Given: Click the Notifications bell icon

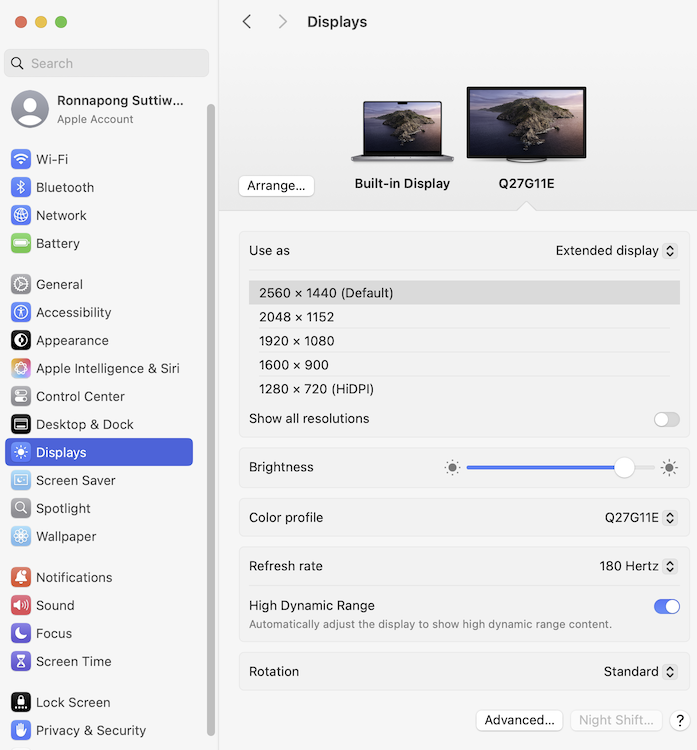Looking at the screenshot, I should (21, 577).
